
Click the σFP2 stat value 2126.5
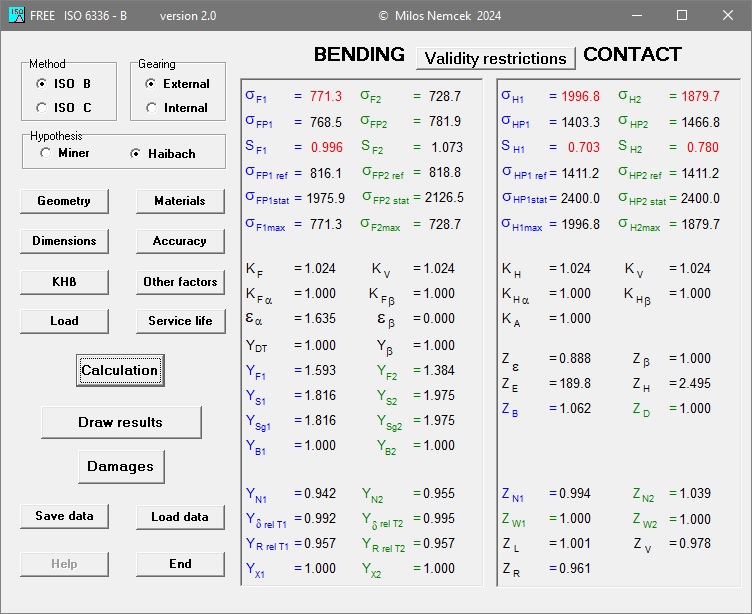click(x=444, y=198)
